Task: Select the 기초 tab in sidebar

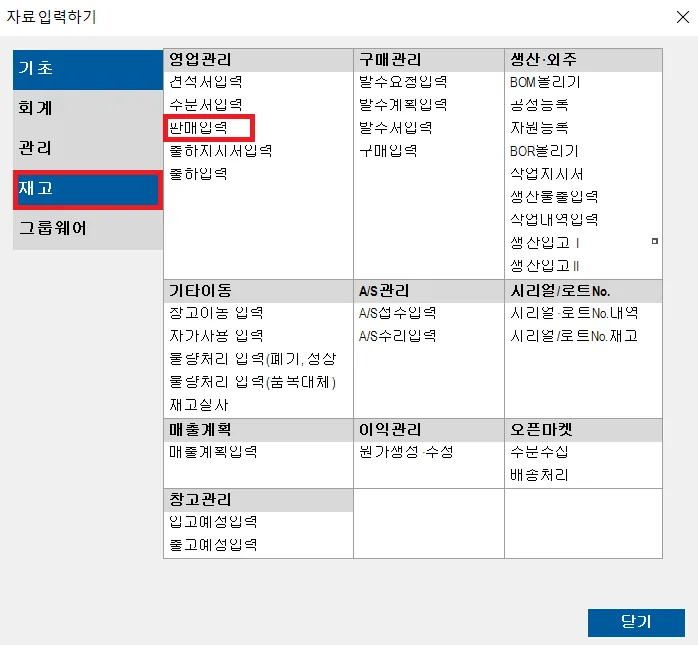Action: tap(88, 69)
